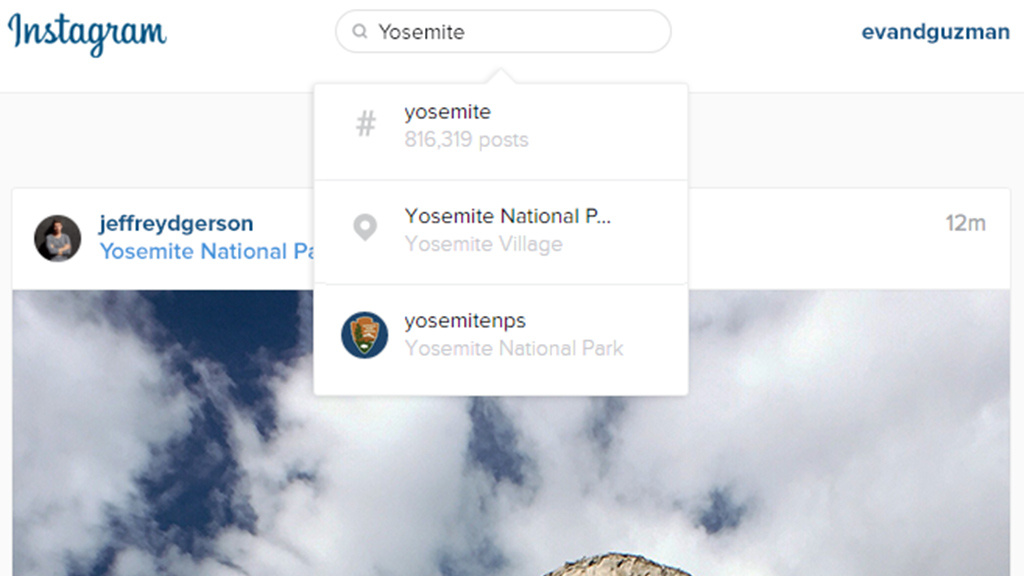Click the Yosemite Village subtitle
Image resolution: width=1024 pixels, height=576 pixels.
pos(483,244)
